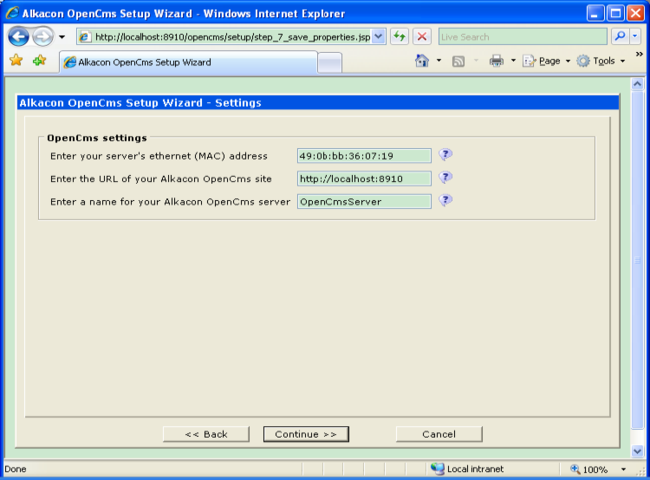Image resolution: width=650 pixels, height=480 pixels.
Task: Open the Home button dropdown arrow
Action: point(439,61)
